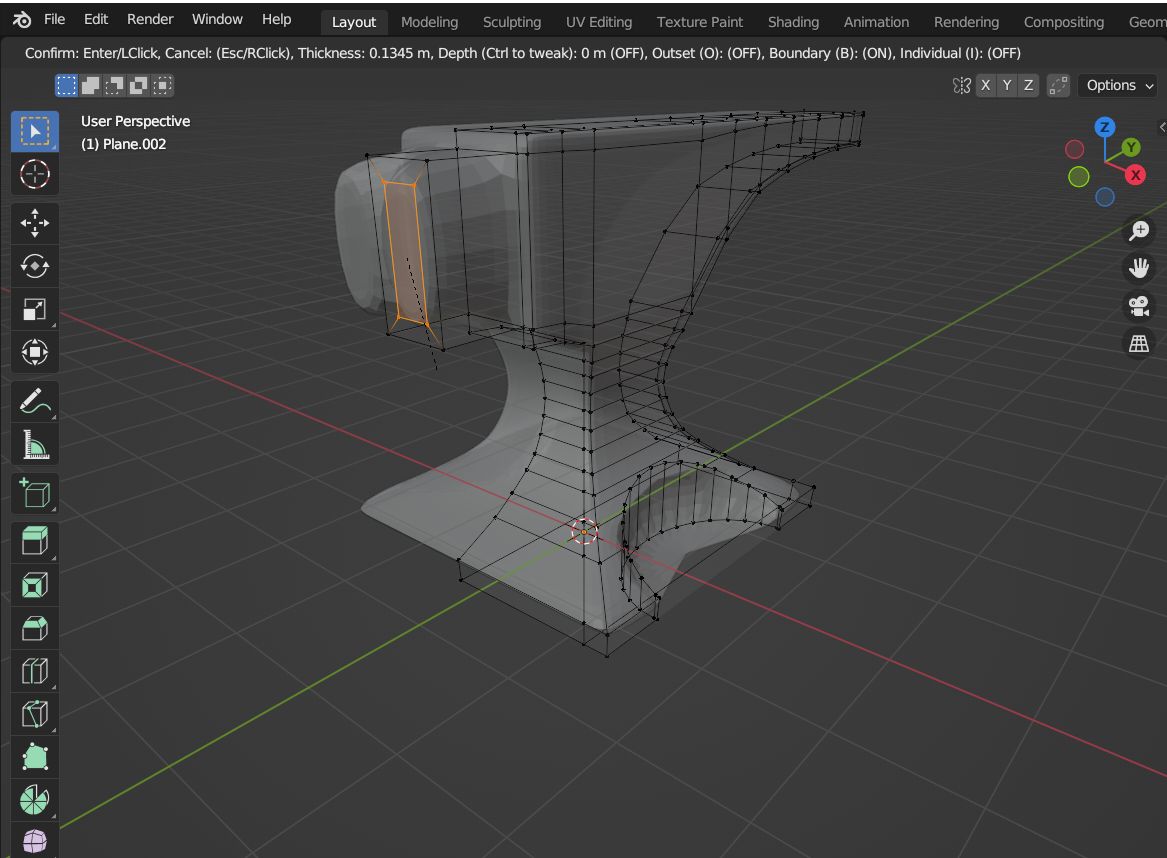The image size is (1167, 858).
Task: Click the 'User Perspective' viewport label
Action: 135,121
